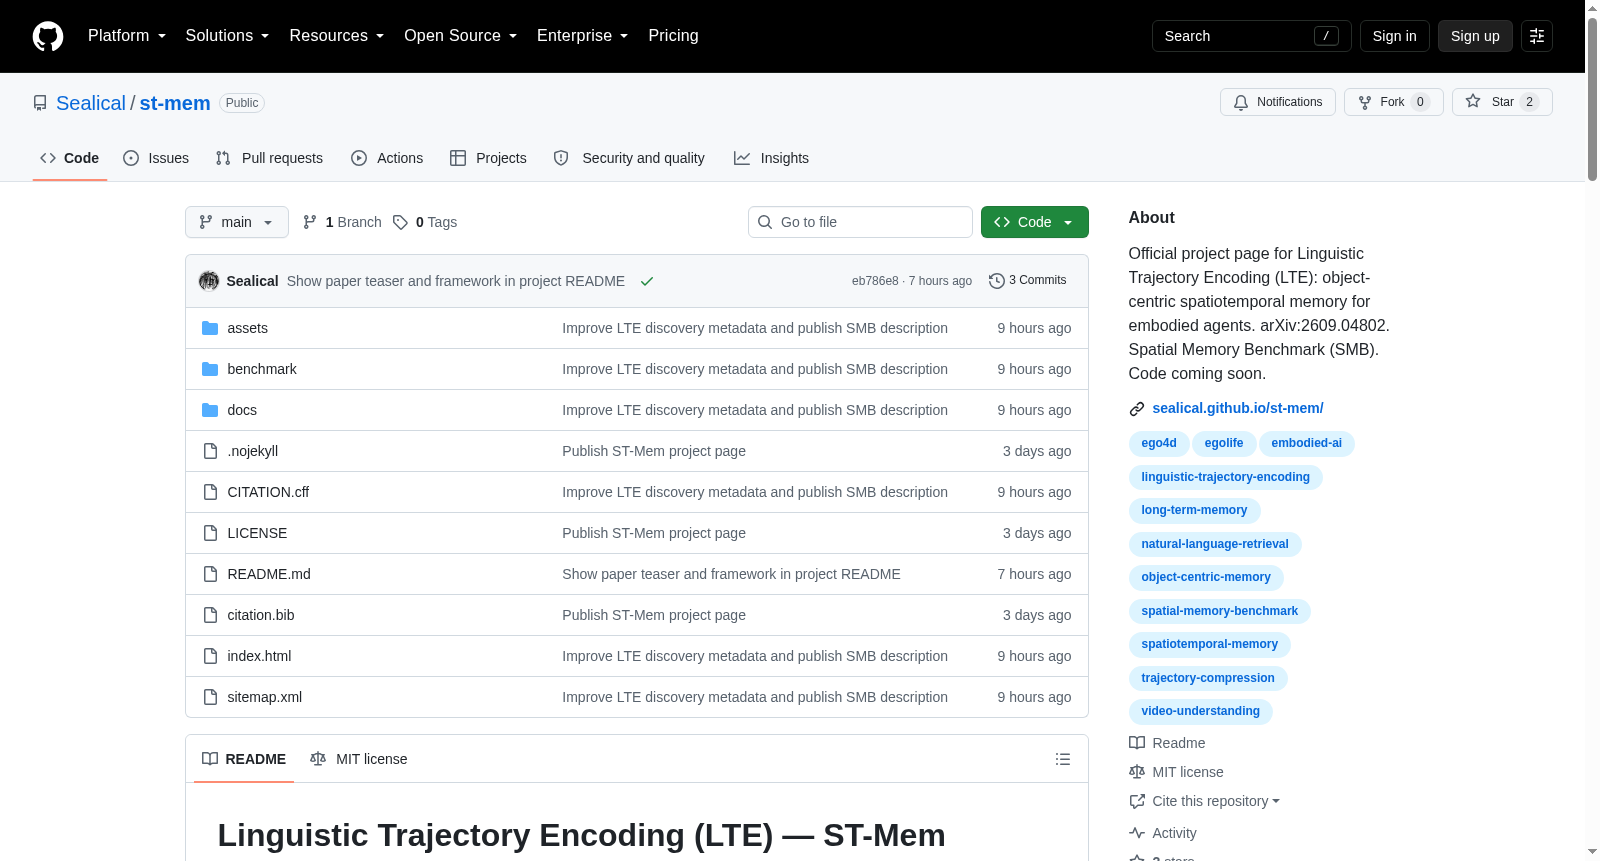The height and width of the screenshot is (861, 1600).
Task: Click the CITATION.cff file icon
Action: tap(210, 492)
